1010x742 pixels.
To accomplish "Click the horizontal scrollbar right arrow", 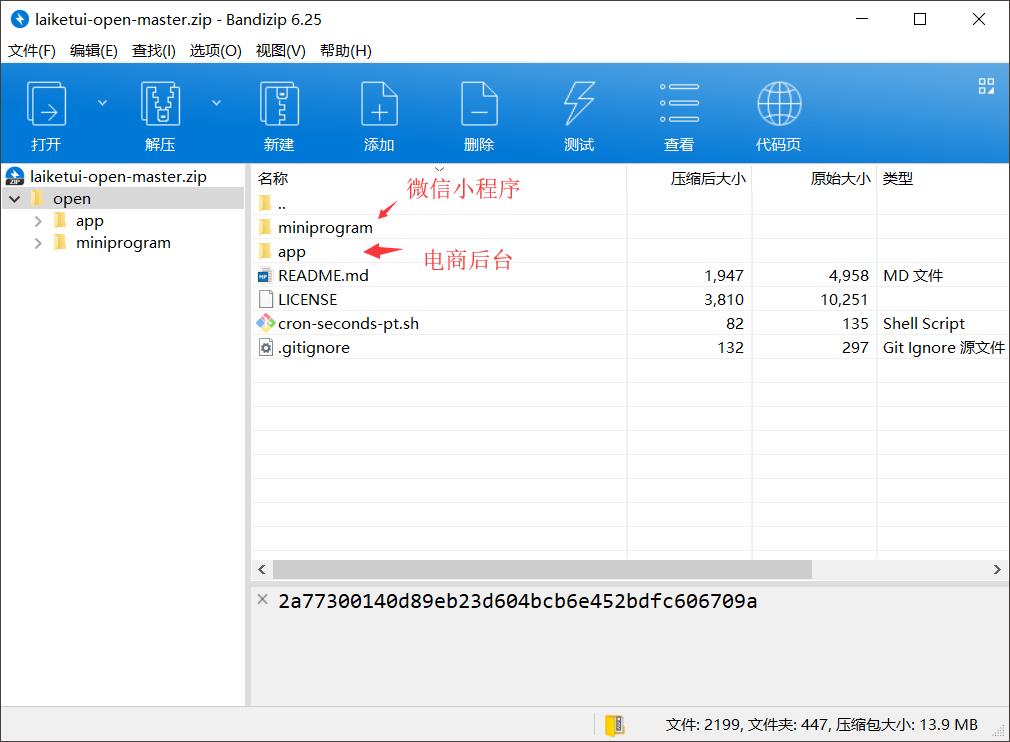I will pyautogui.click(x=997, y=569).
